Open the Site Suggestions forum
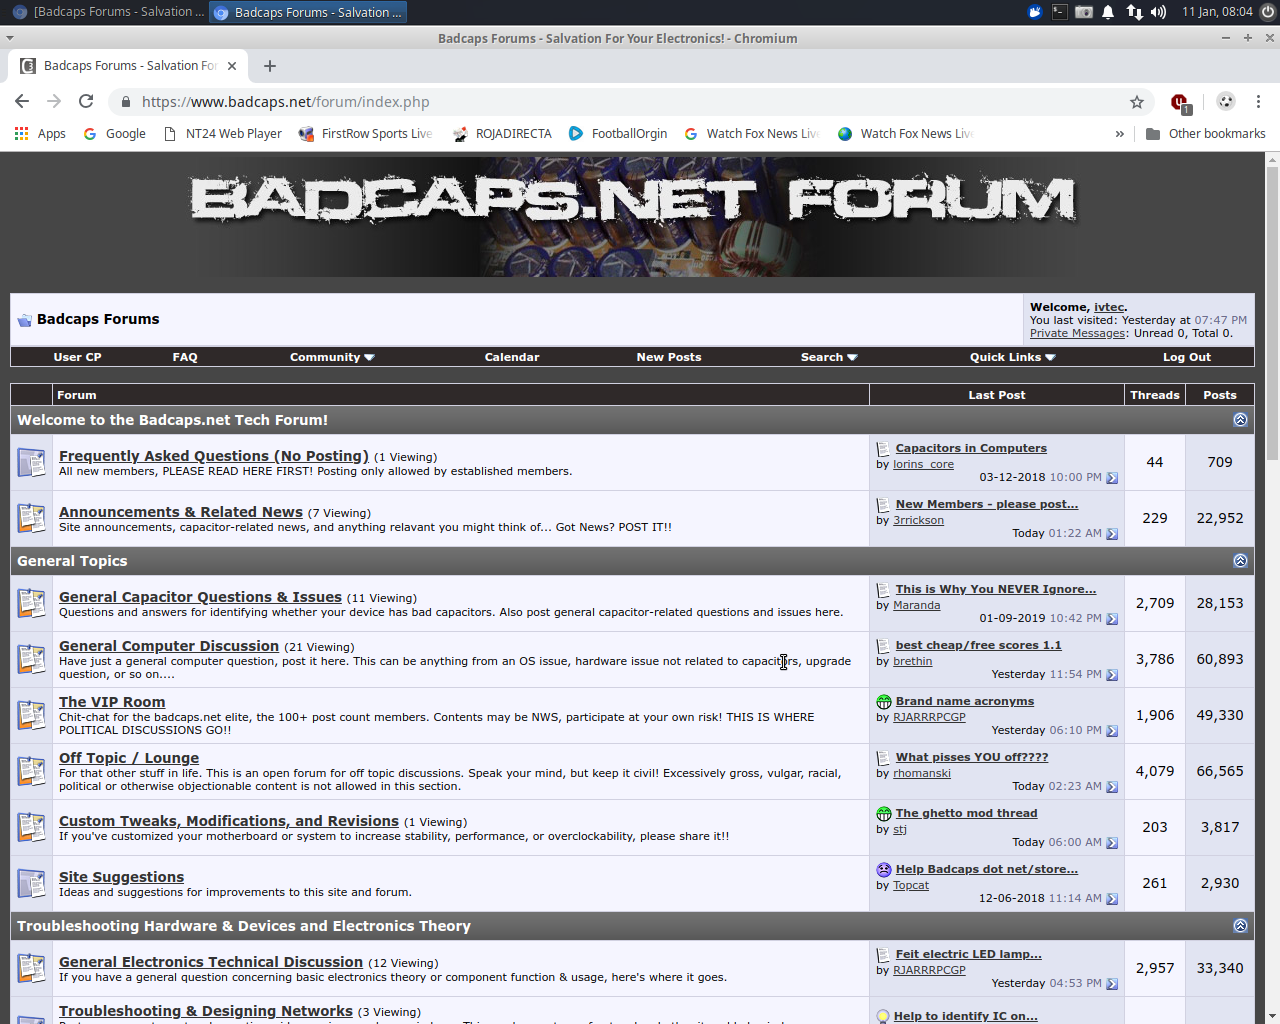 [x=122, y=877]
